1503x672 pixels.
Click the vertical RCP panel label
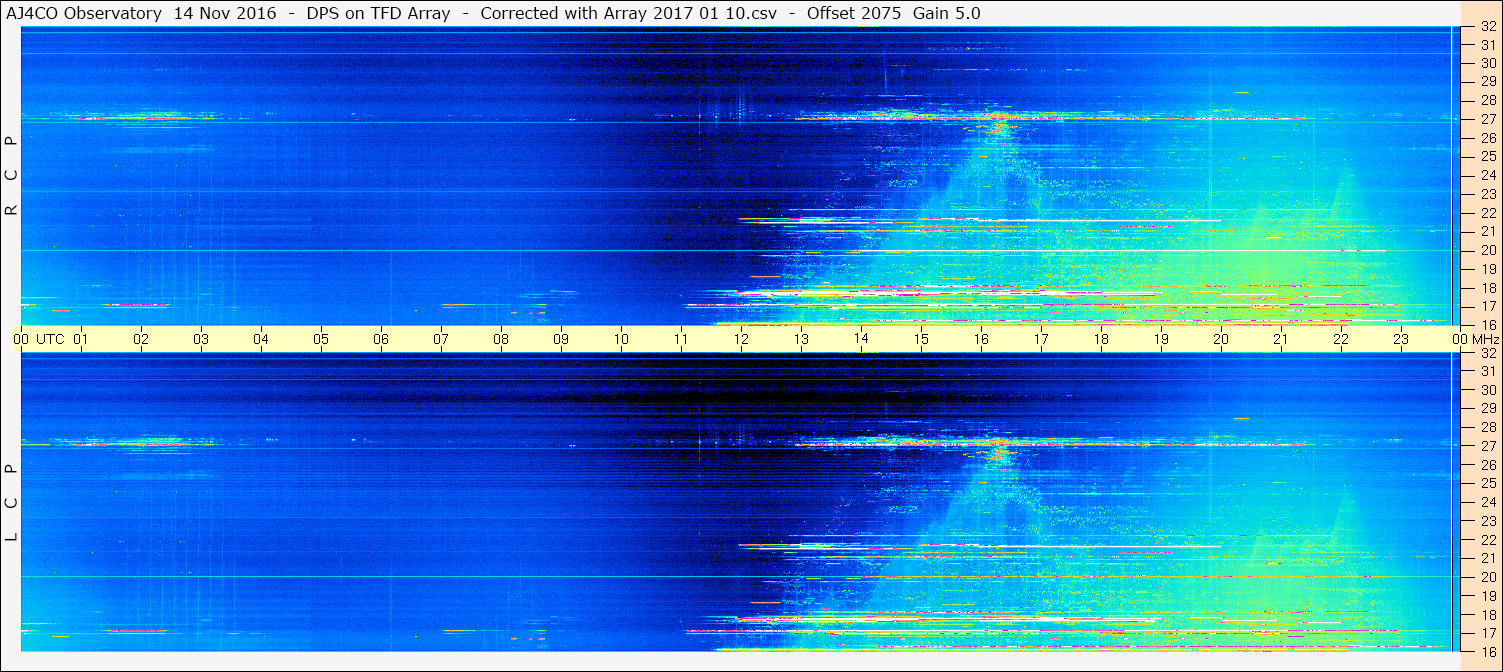[x=11, y=176]
